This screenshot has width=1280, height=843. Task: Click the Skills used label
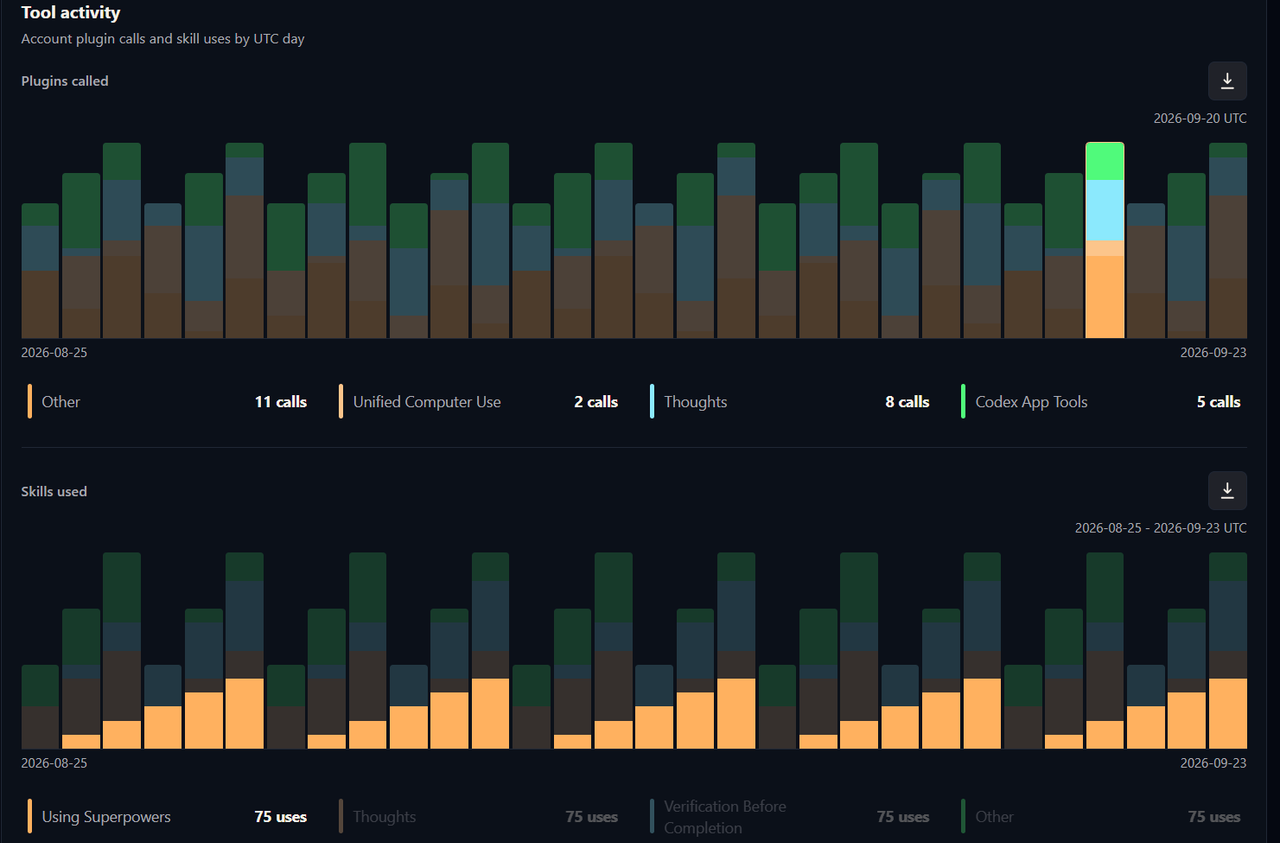(54, 491)
